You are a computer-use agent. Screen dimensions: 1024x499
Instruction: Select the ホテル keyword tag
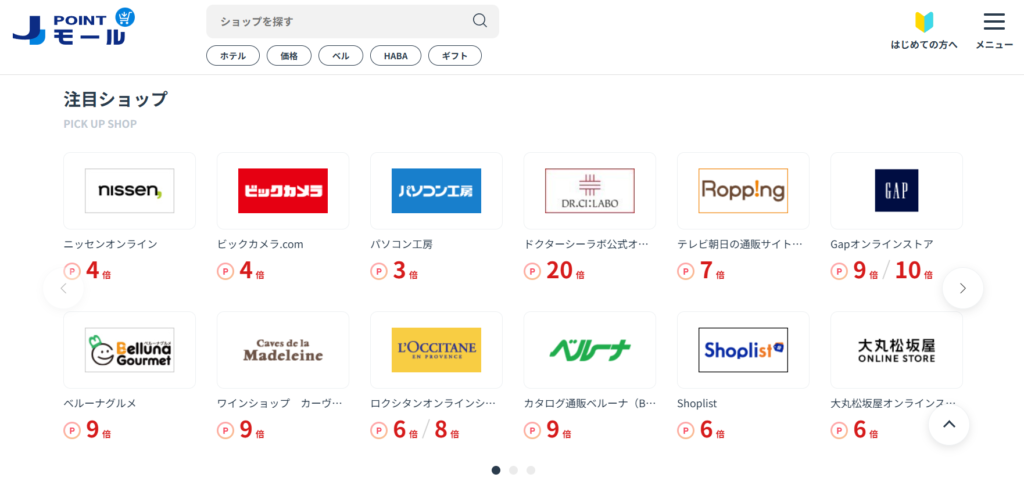(233, 56)
